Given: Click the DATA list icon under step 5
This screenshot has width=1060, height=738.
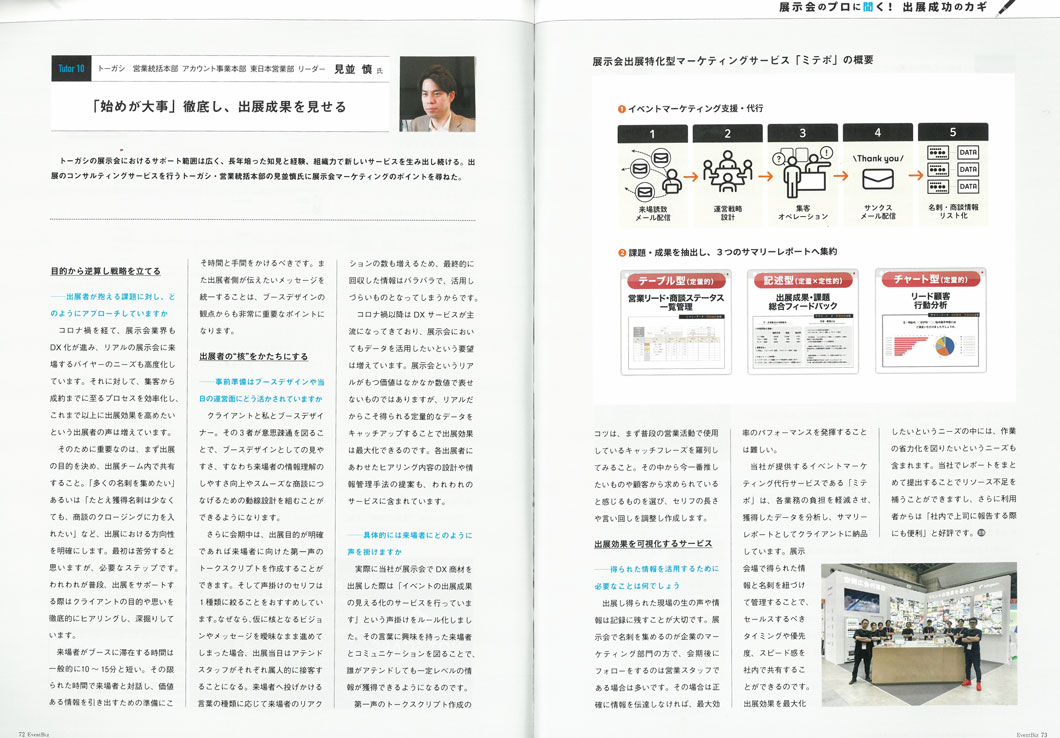Looking at the screenshot, I should pyautogui.click(x=953, y=170).
